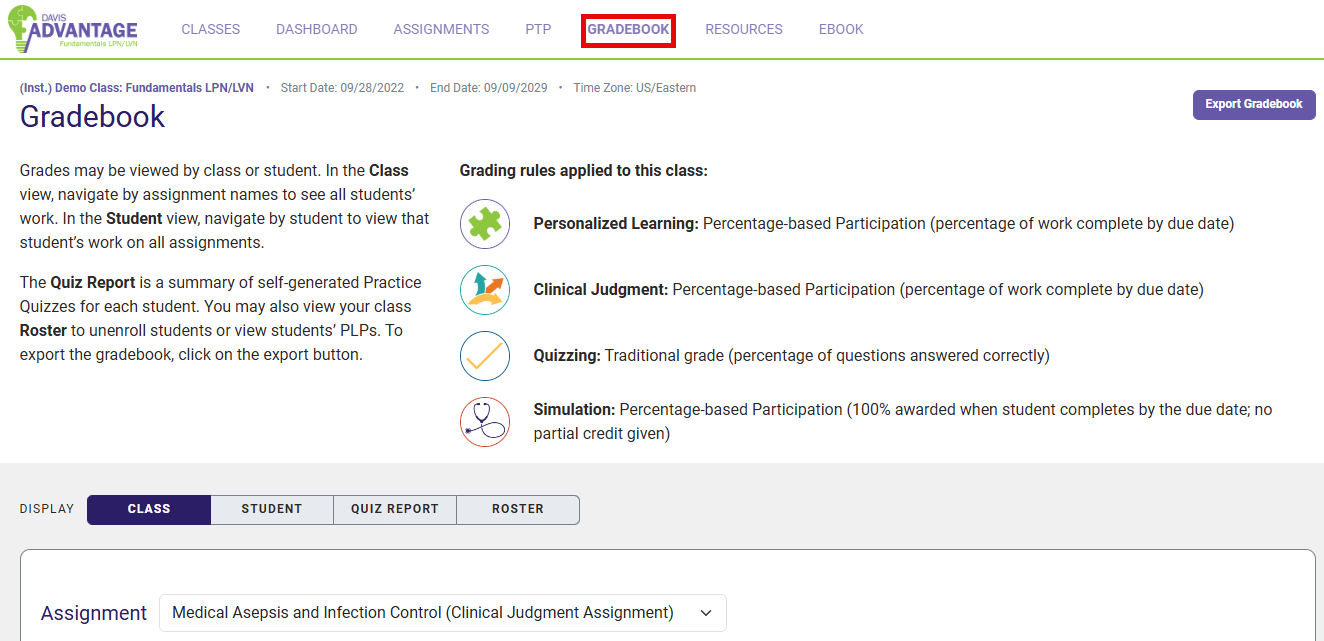Viewport: 1324px width, 641px height.
Task: Click the Quizzing checkmark icon
Action: click(x=485, y=356)
